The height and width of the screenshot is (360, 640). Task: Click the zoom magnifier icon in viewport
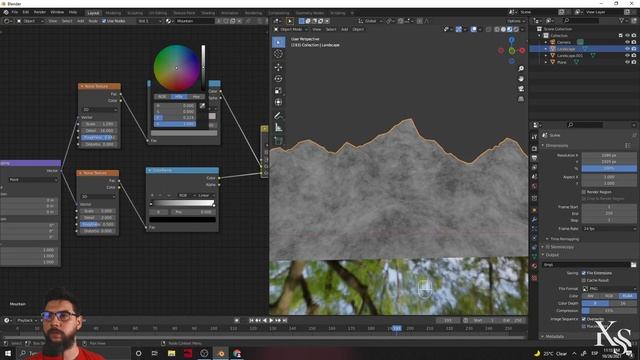pyautogui.click(x=521, y=69)
